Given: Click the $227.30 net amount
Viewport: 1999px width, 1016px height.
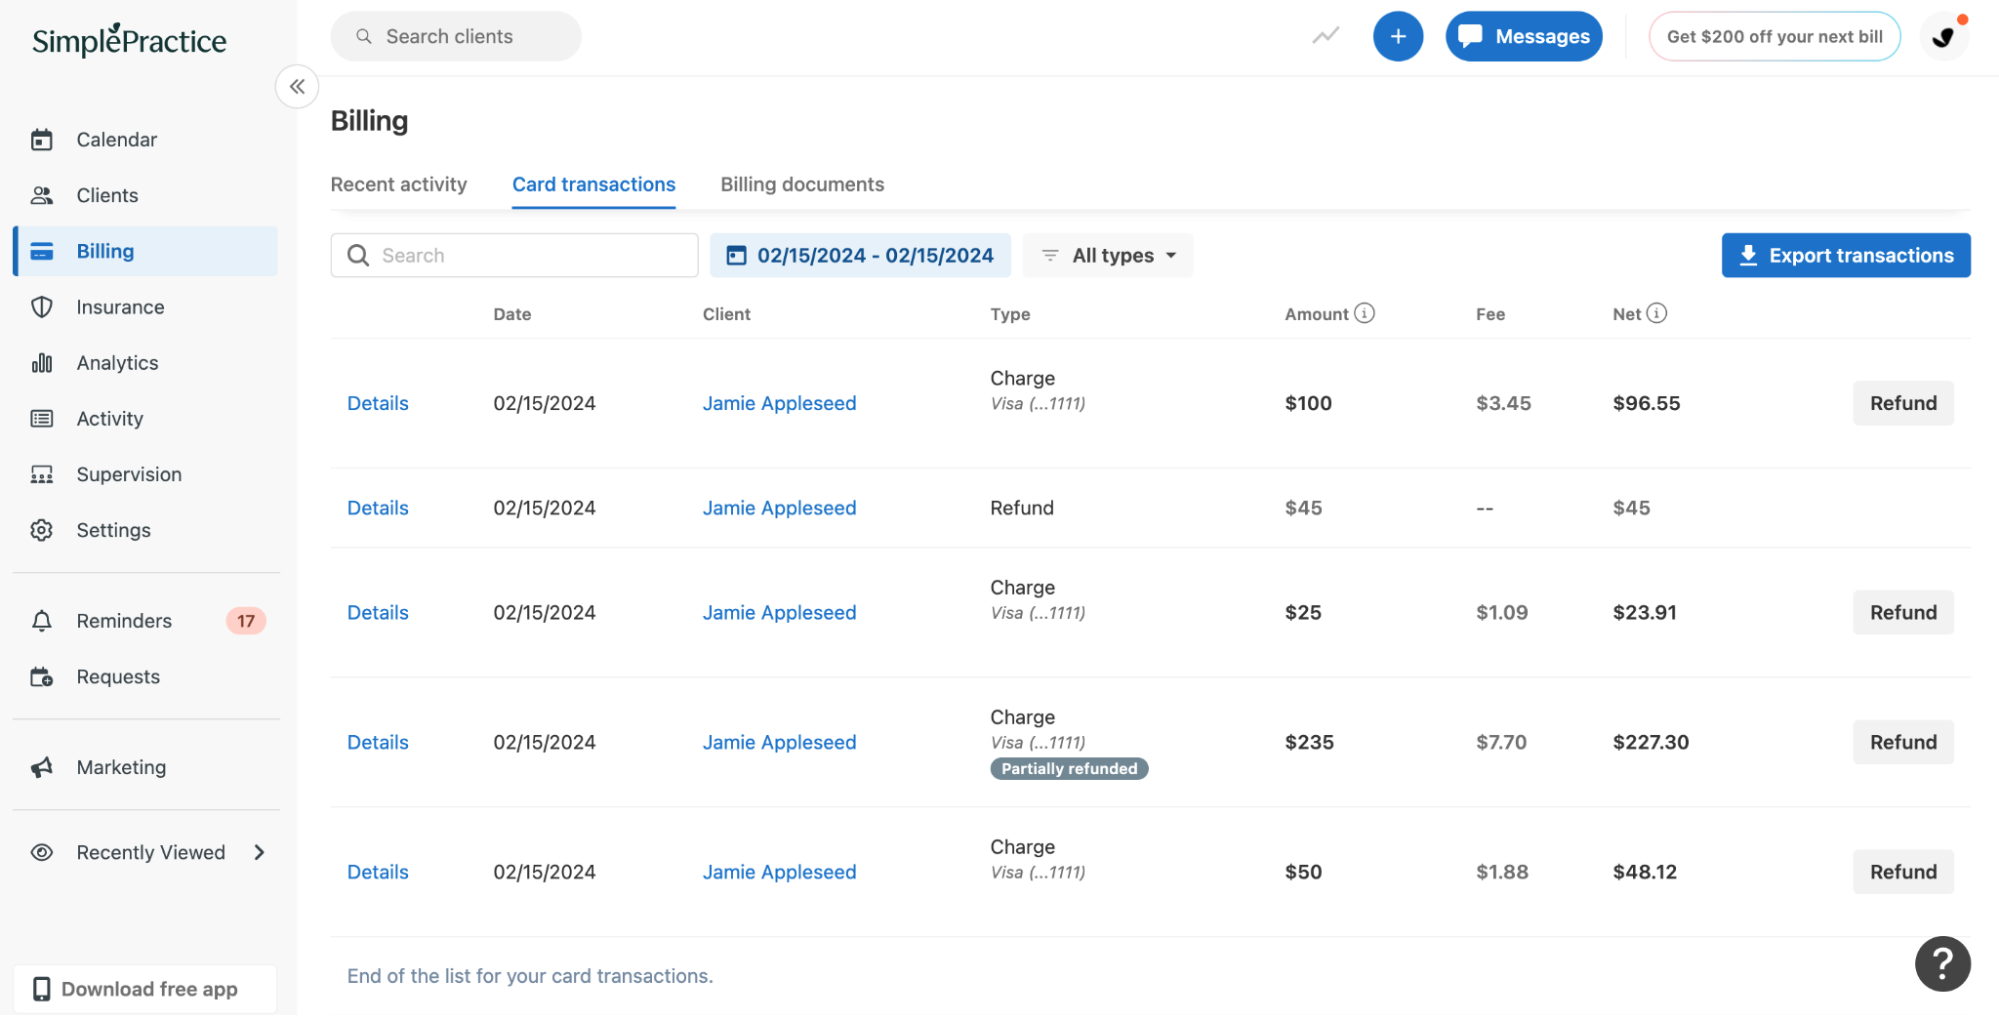Looking at the screenshot, I should (1650, 743).
